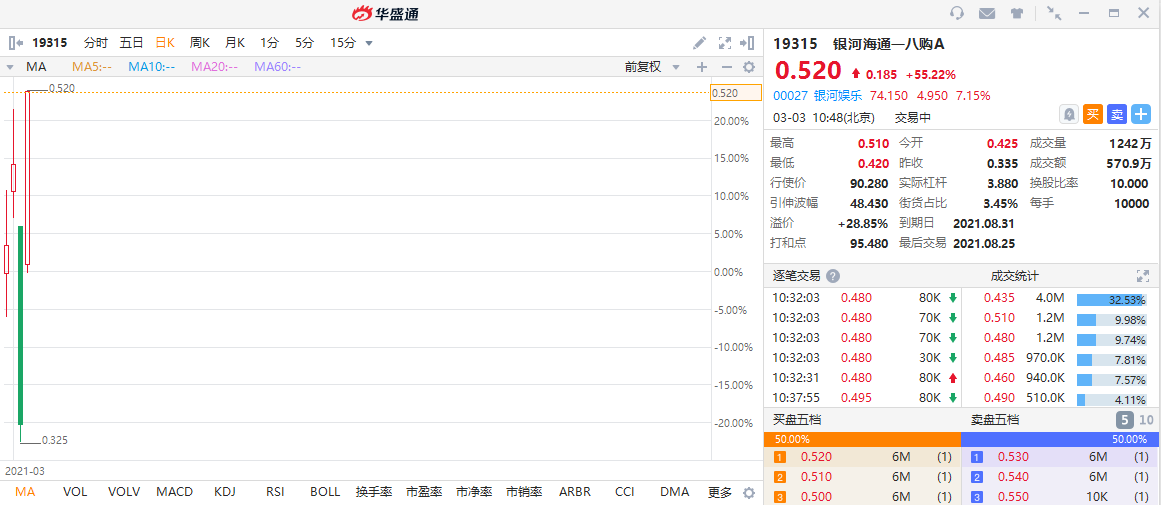This screenshot has width=1161, height=505.
Task: Select CCI indicator
Action: [626, 492]
